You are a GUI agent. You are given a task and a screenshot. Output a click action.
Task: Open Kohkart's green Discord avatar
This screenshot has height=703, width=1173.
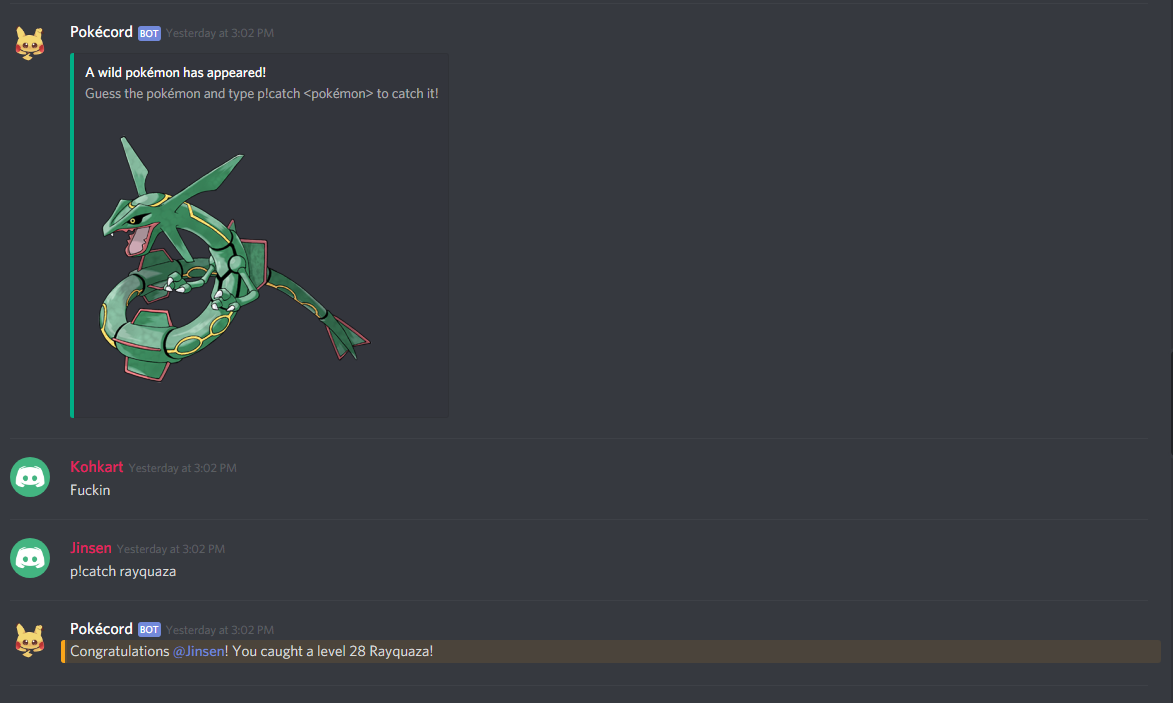tap(30, 477)
